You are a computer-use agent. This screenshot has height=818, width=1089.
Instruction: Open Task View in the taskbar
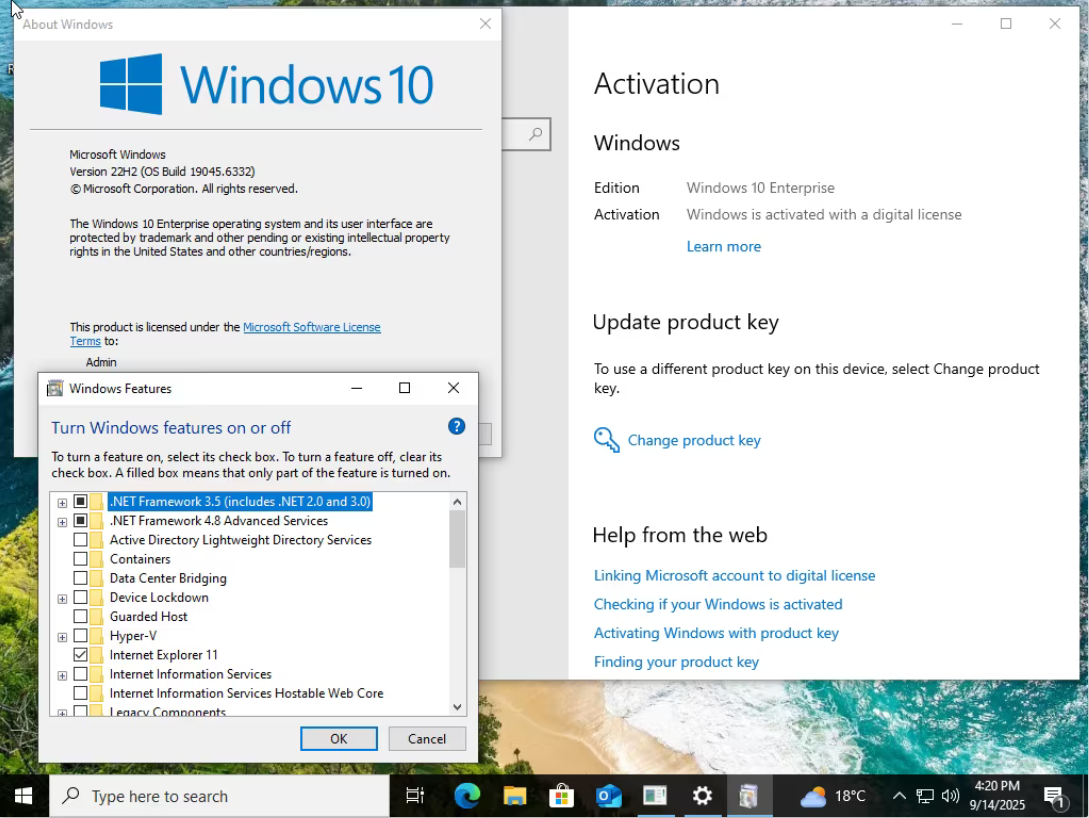[x=415, y=796]
